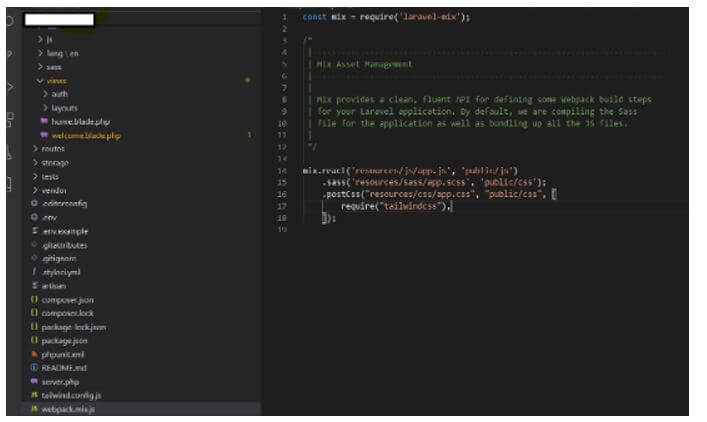
Task: Collapse the views folder chevron
Action: point(40,81)
